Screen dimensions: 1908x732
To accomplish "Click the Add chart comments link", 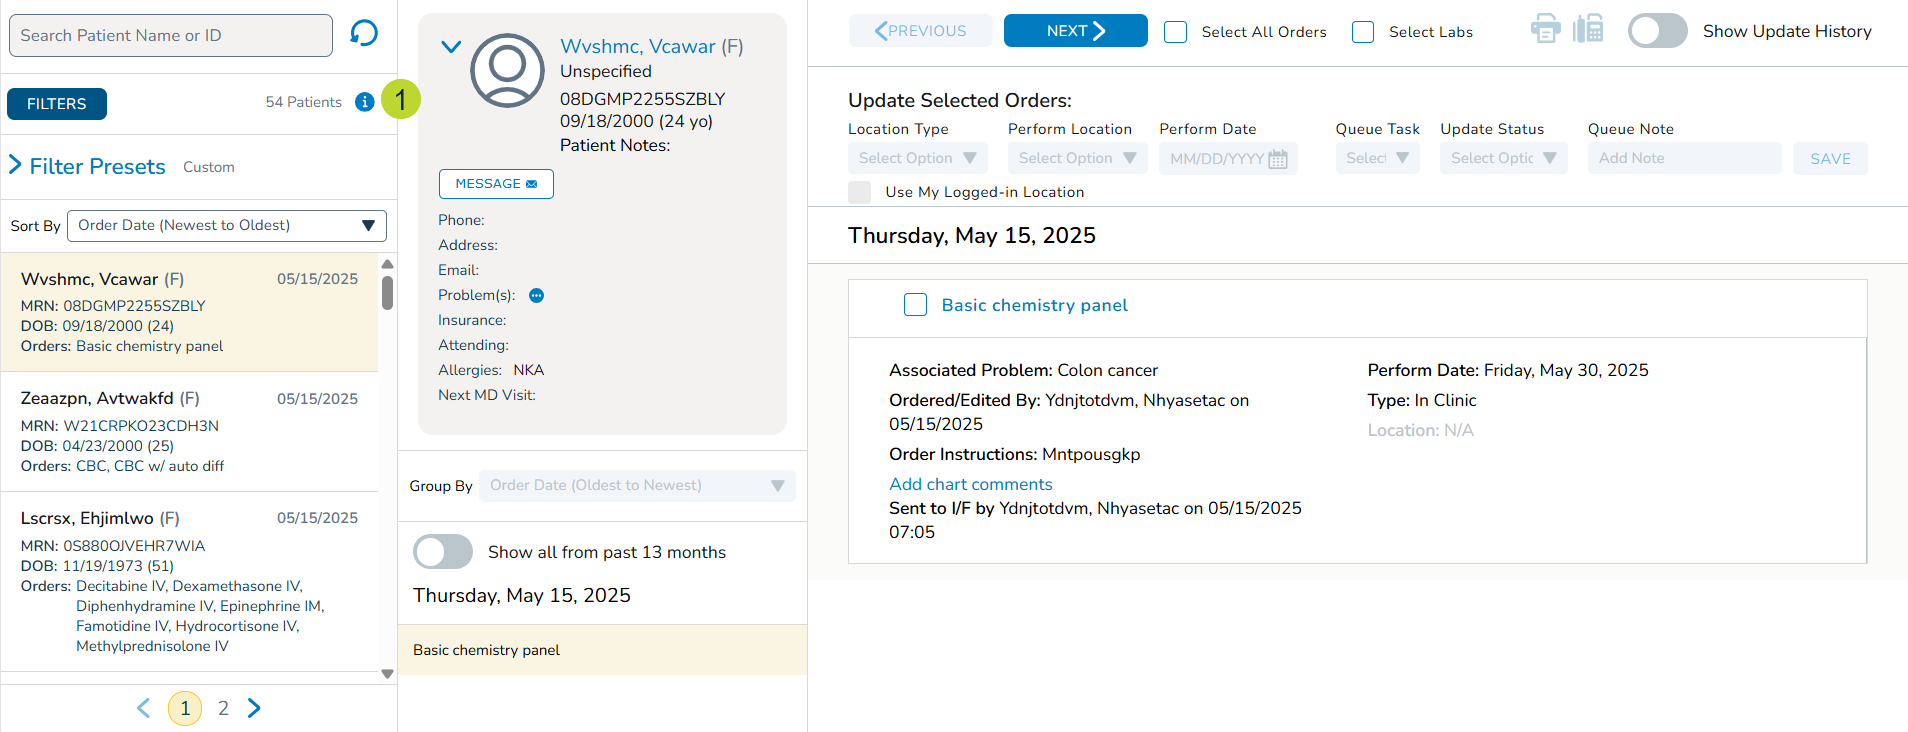I will coord(970,484).
